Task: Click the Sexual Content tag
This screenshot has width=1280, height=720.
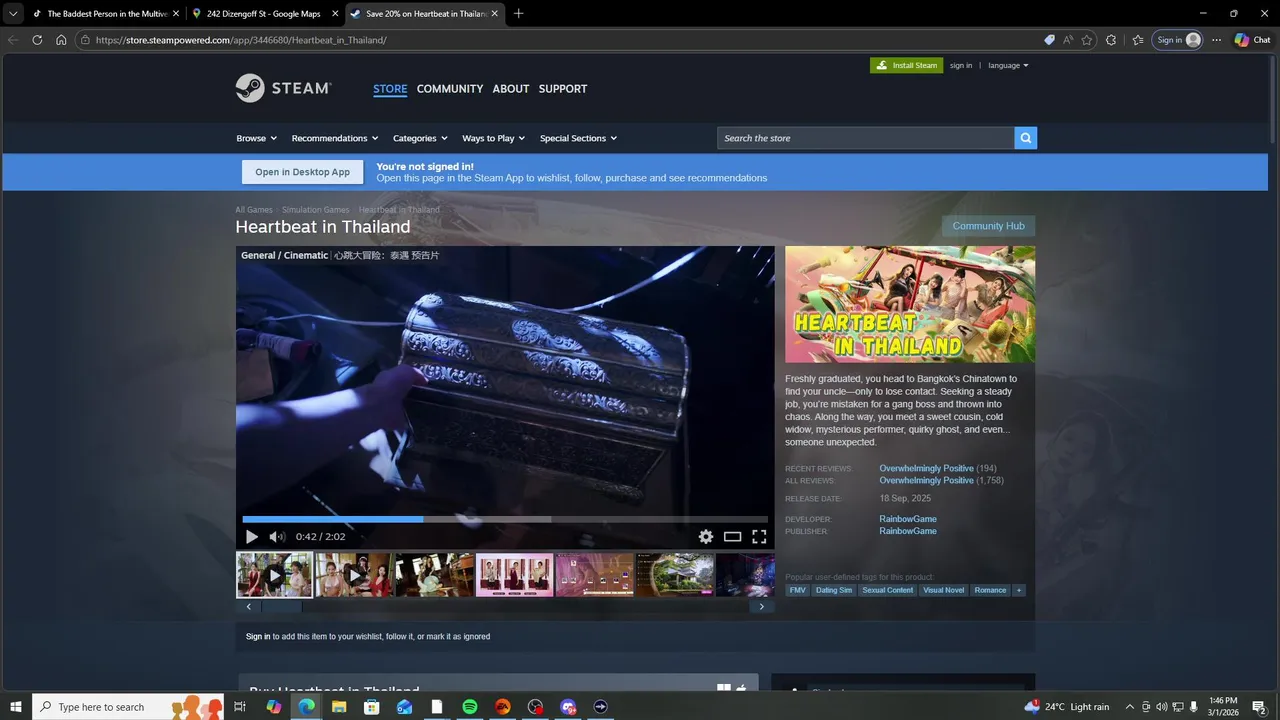Action: point(888,590)
